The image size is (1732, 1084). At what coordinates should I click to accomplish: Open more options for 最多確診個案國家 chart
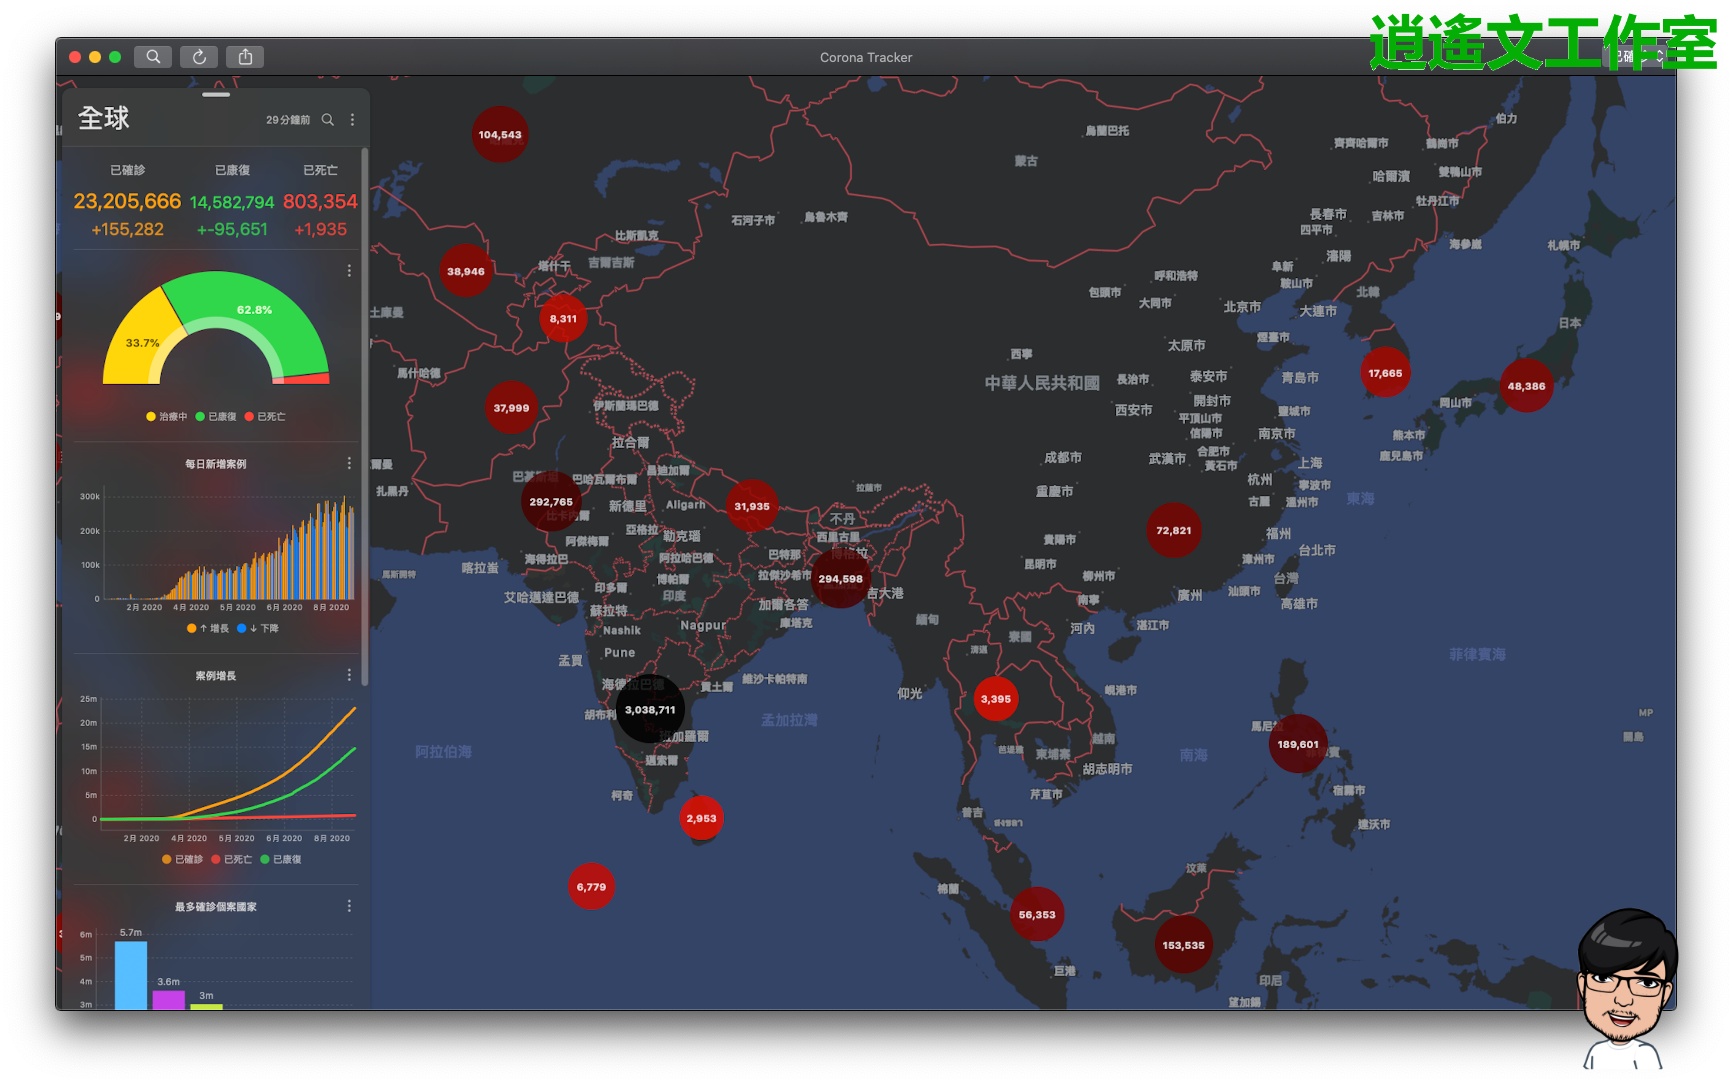349,906
